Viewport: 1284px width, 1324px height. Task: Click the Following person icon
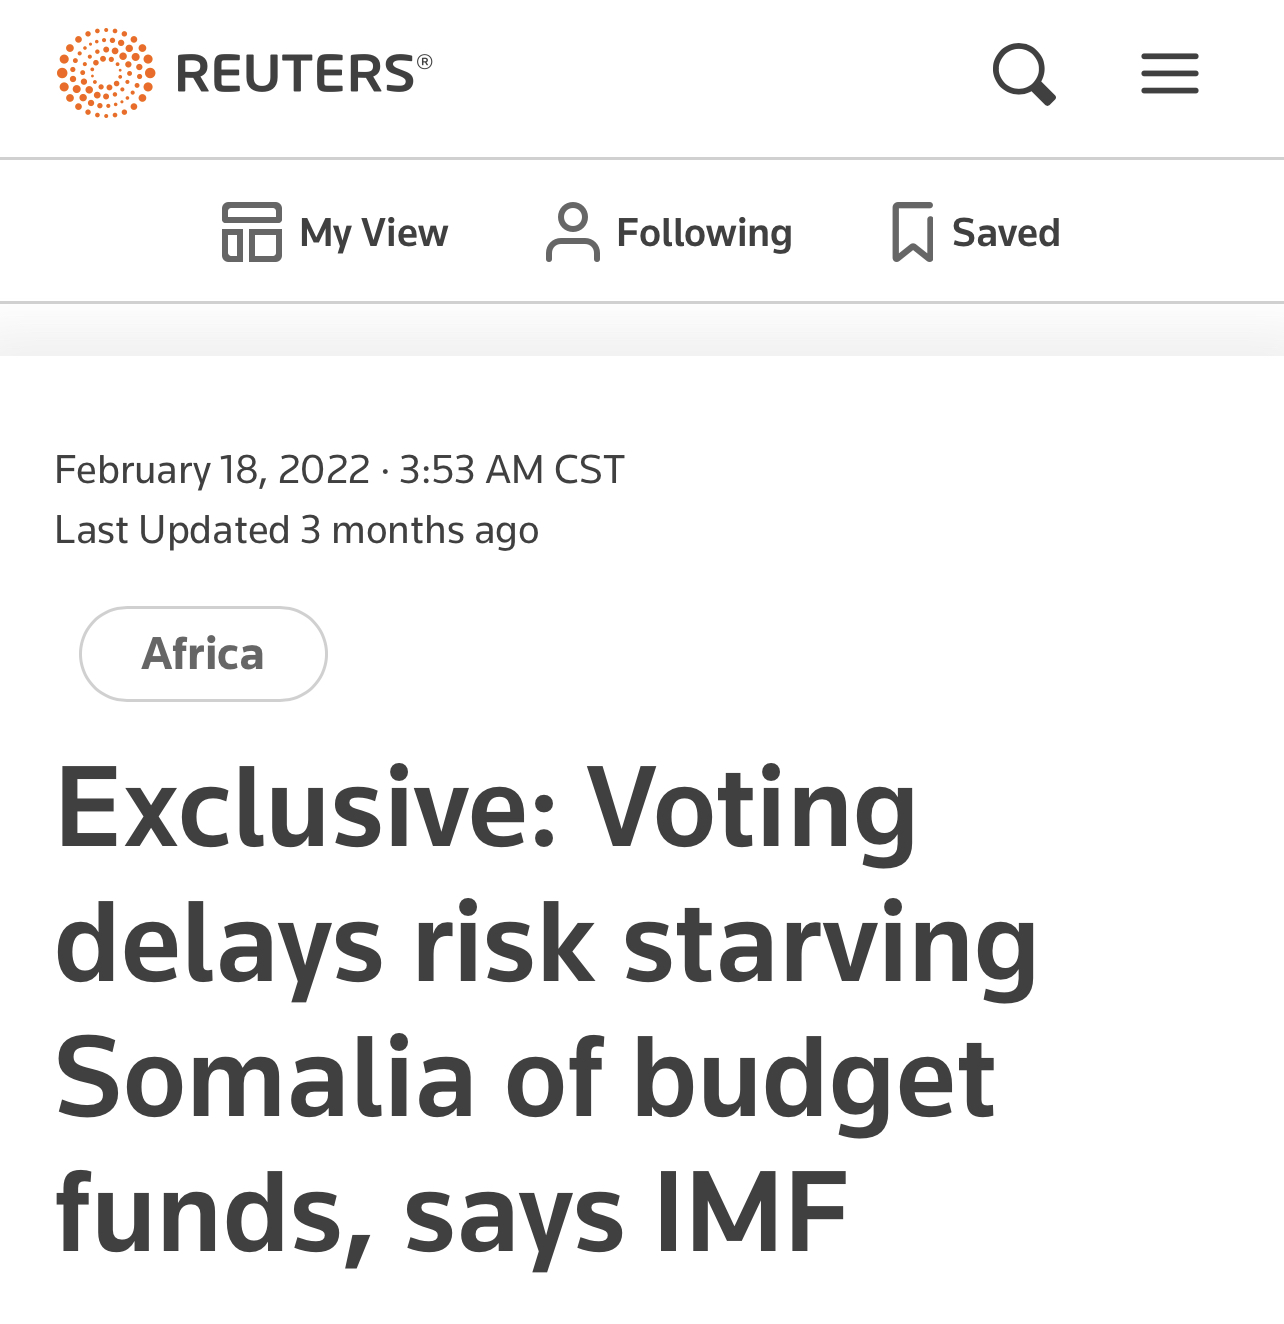573,232
